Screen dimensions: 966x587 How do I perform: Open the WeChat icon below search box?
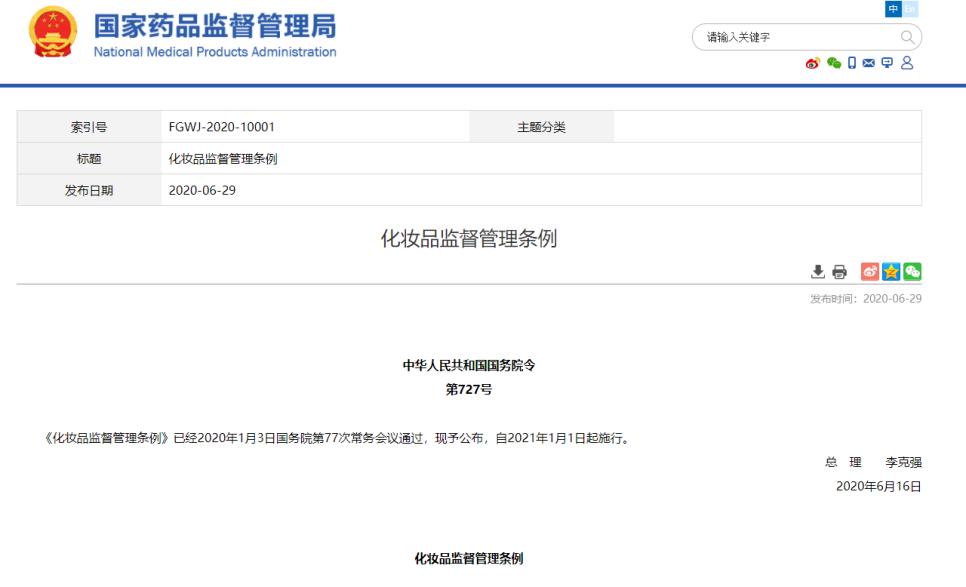coord(834,63)
